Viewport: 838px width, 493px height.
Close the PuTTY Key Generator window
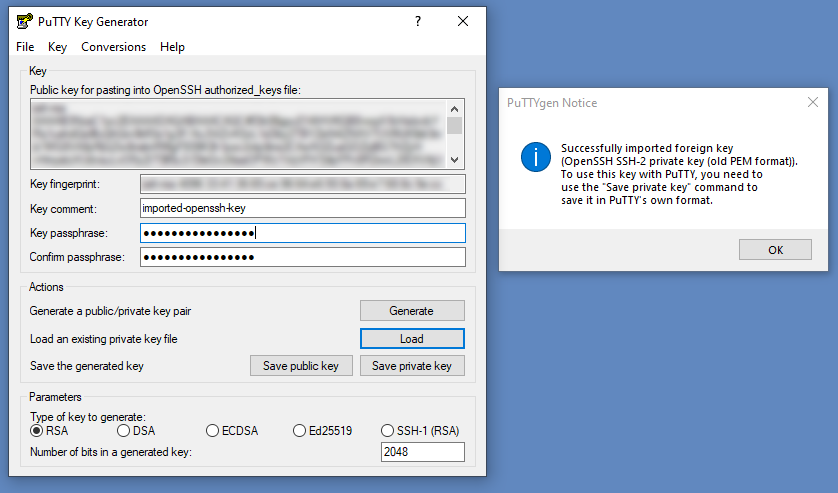click(x=463, y=21)
